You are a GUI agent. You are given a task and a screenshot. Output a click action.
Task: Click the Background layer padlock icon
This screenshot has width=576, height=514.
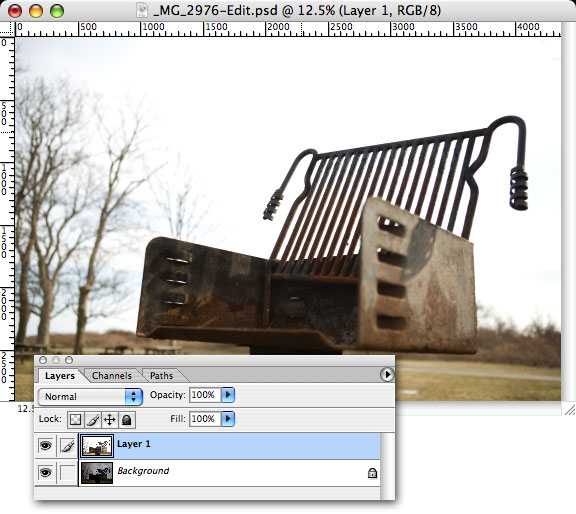[x=372, y=472]
